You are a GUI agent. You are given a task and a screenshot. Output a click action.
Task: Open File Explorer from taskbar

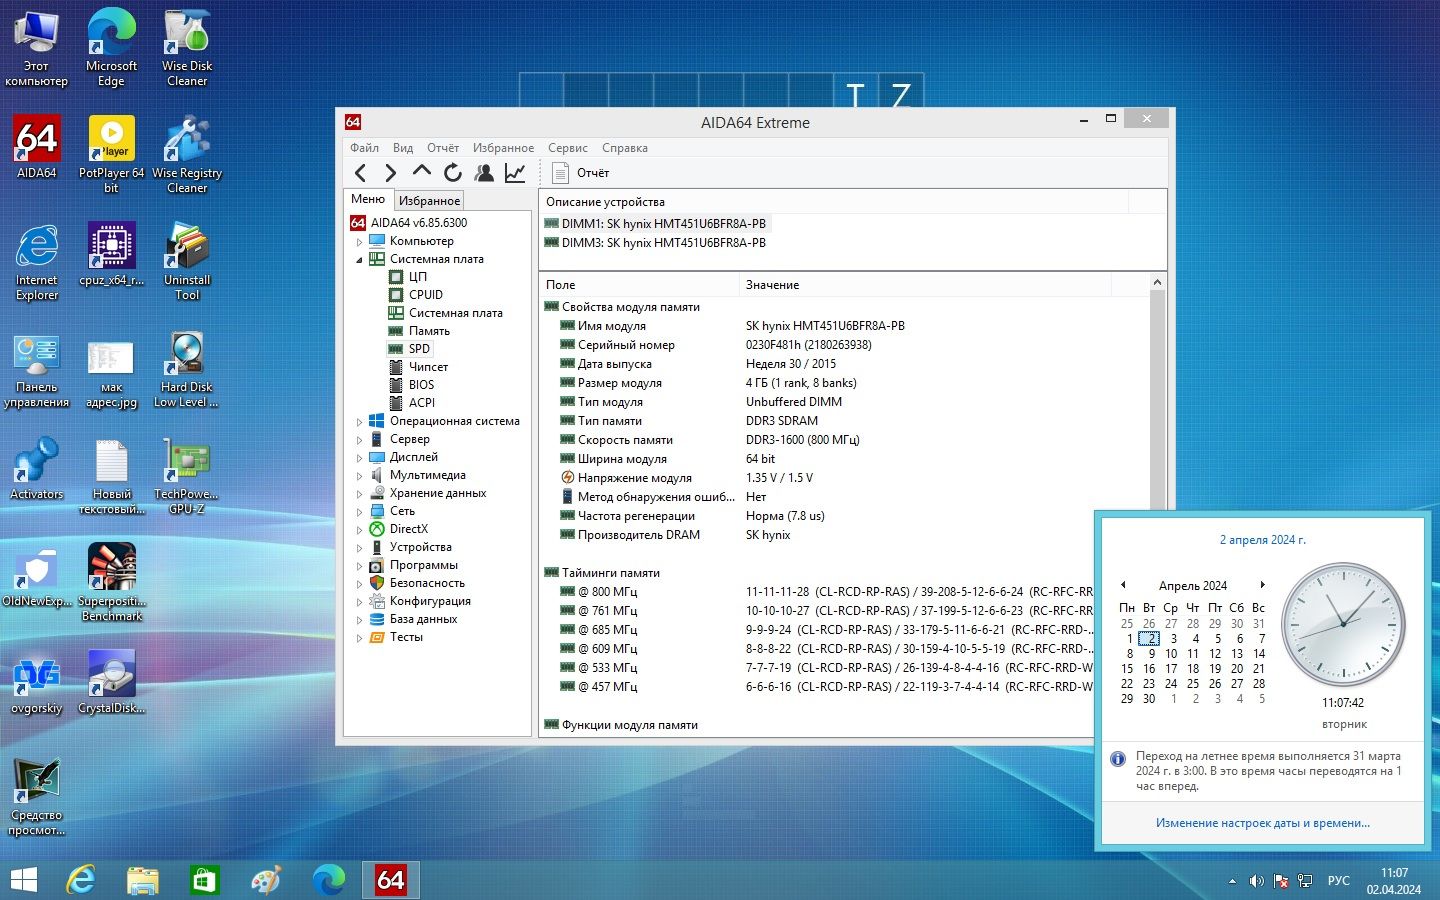tap(143, 880)
